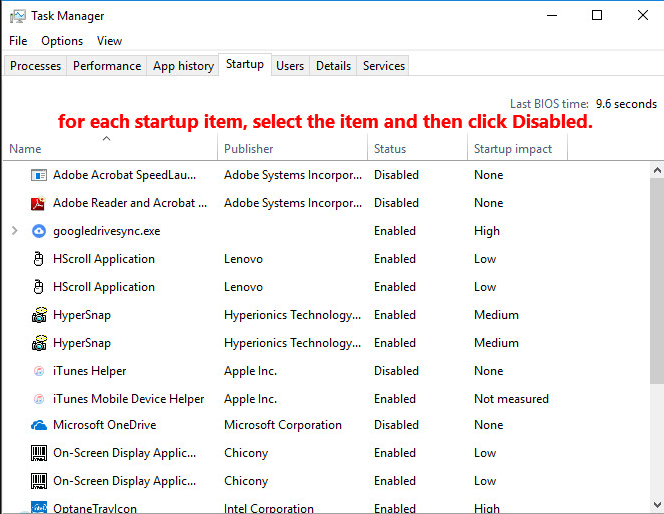Image resolution: width=664 pixels, height=514 pixels.
Task: Select the iTunes Helper row name
Action: point(89,371)
